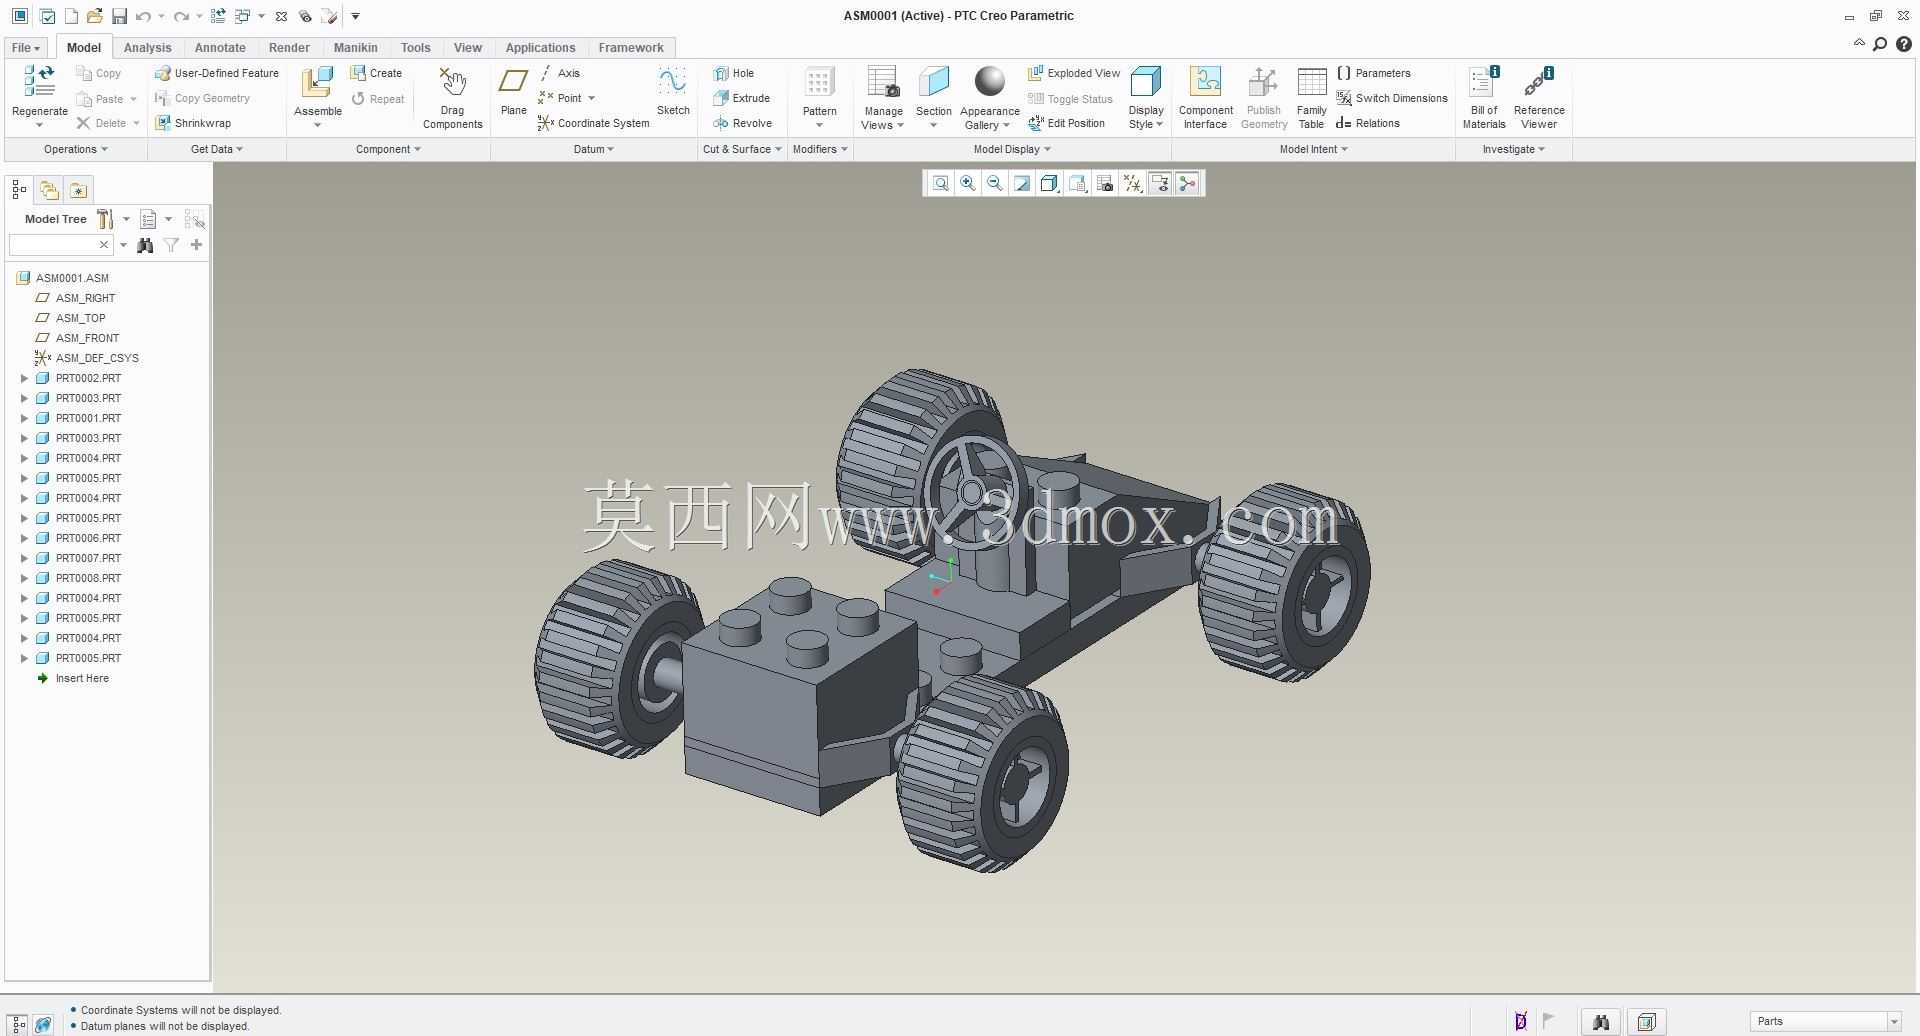Open Parameters dialog
Screen dimensions: 1920x1036
tap(1373, 73)
